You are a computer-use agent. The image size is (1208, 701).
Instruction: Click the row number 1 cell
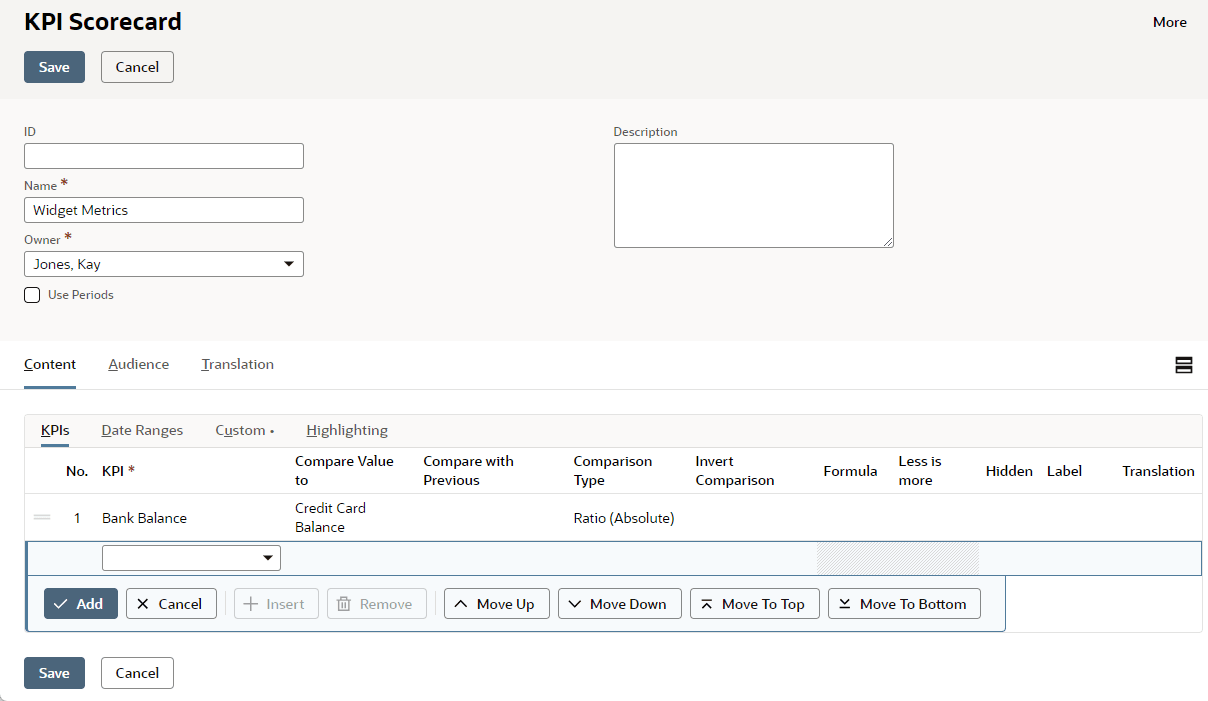click(77, 518)
